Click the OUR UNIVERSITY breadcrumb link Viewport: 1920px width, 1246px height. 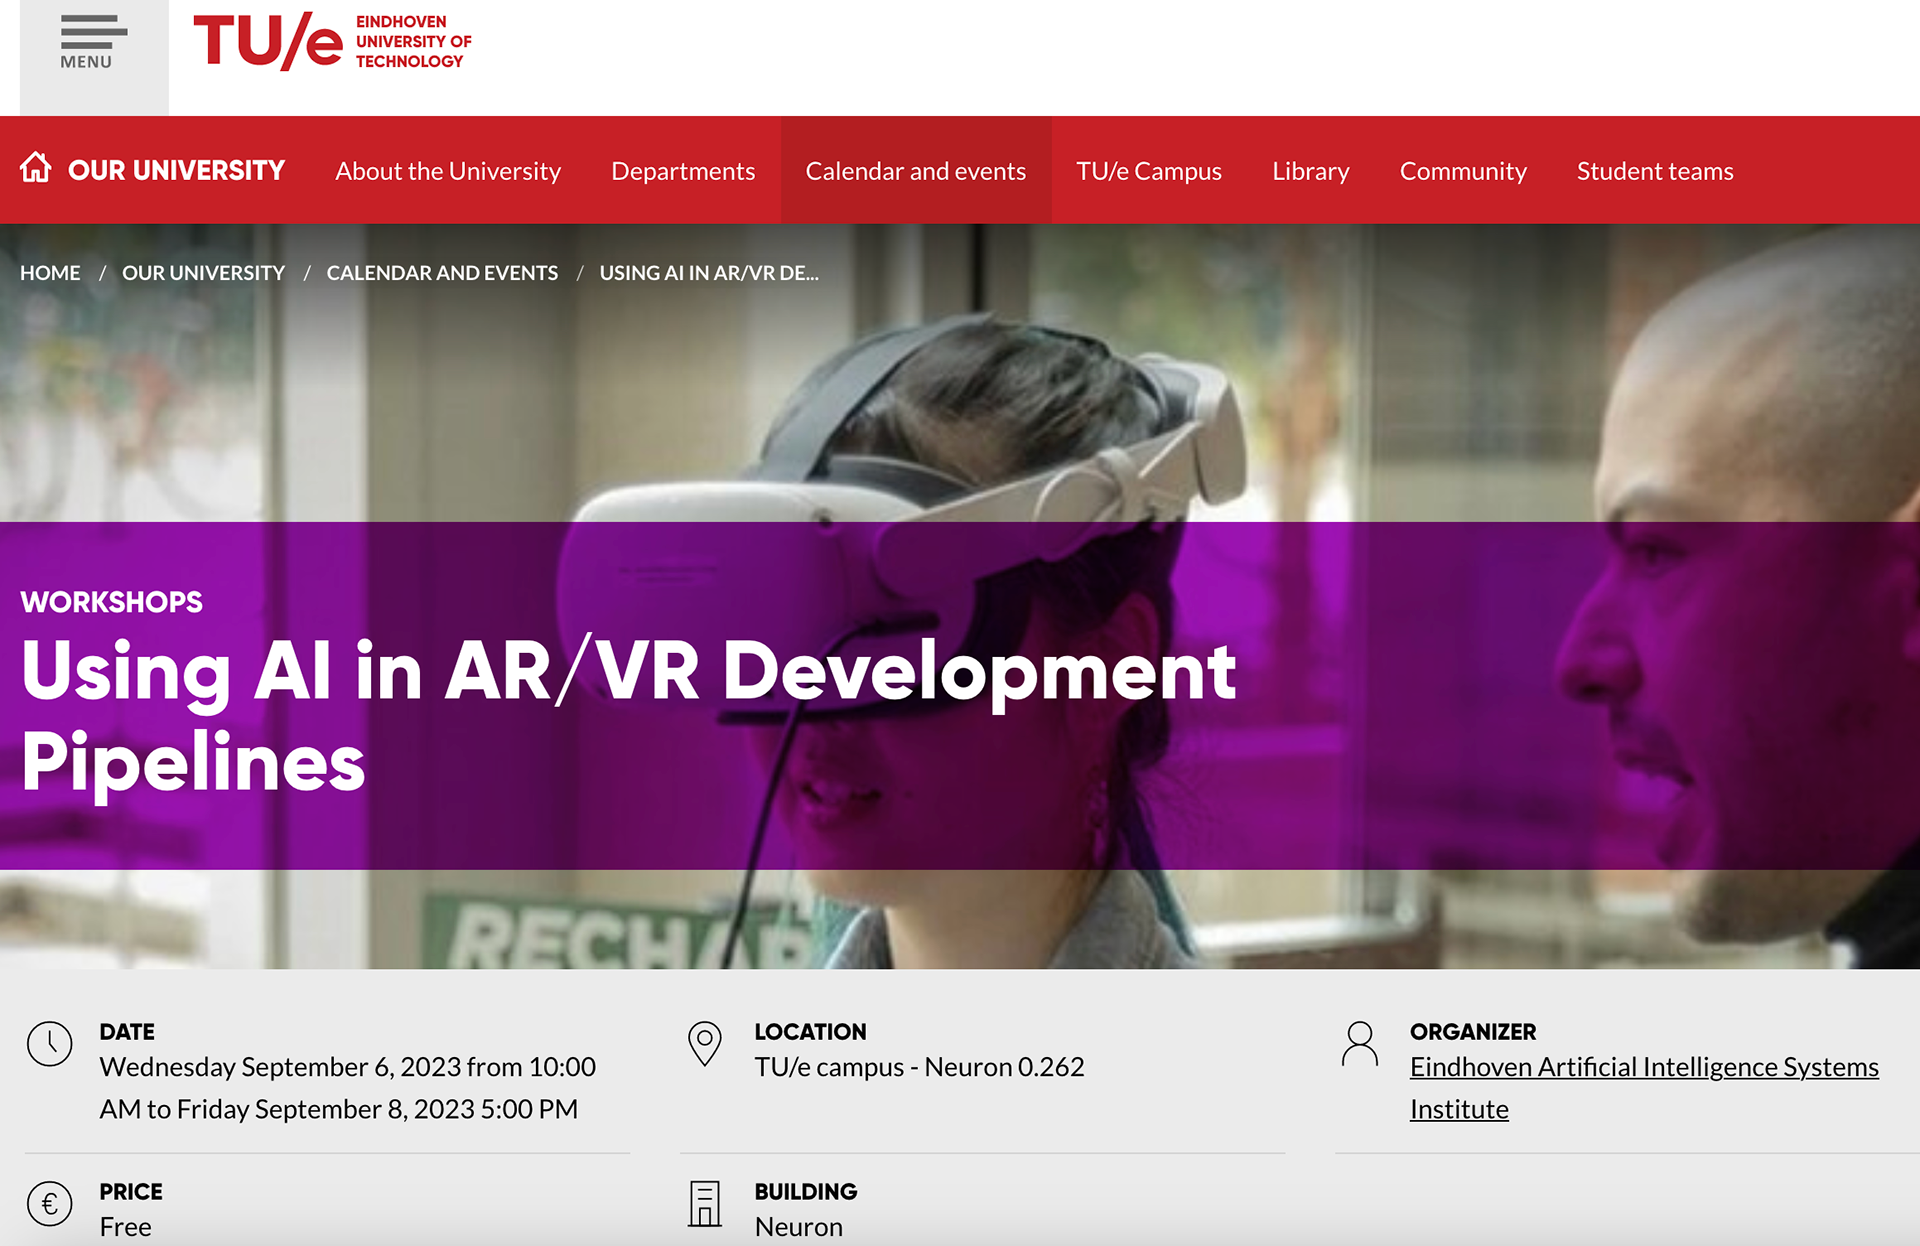point(203,273)
